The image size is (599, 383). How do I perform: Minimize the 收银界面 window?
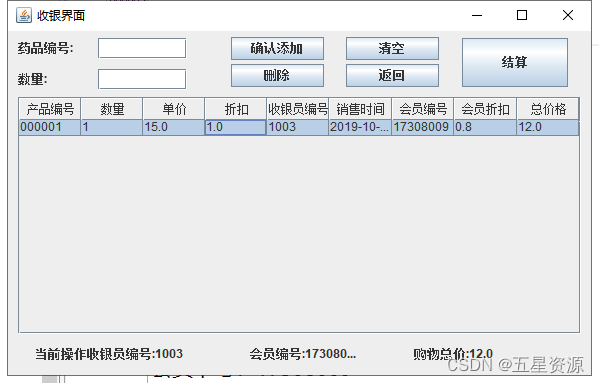coord(477,15)
